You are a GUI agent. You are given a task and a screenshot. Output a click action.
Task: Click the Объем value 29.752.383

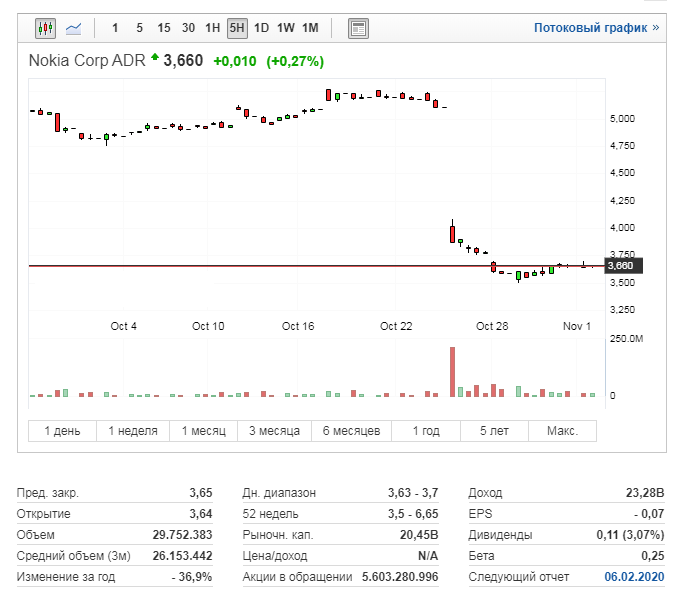[x=182, y=535]
